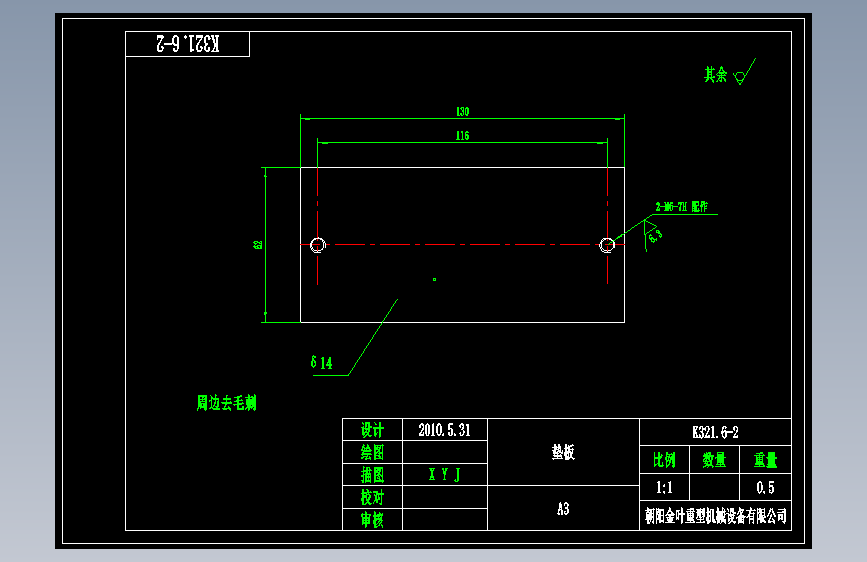Screen dimensions: 867x562
Task: Click the 数量 header cell
Action: pyautogui.click(x=714, y=460)
